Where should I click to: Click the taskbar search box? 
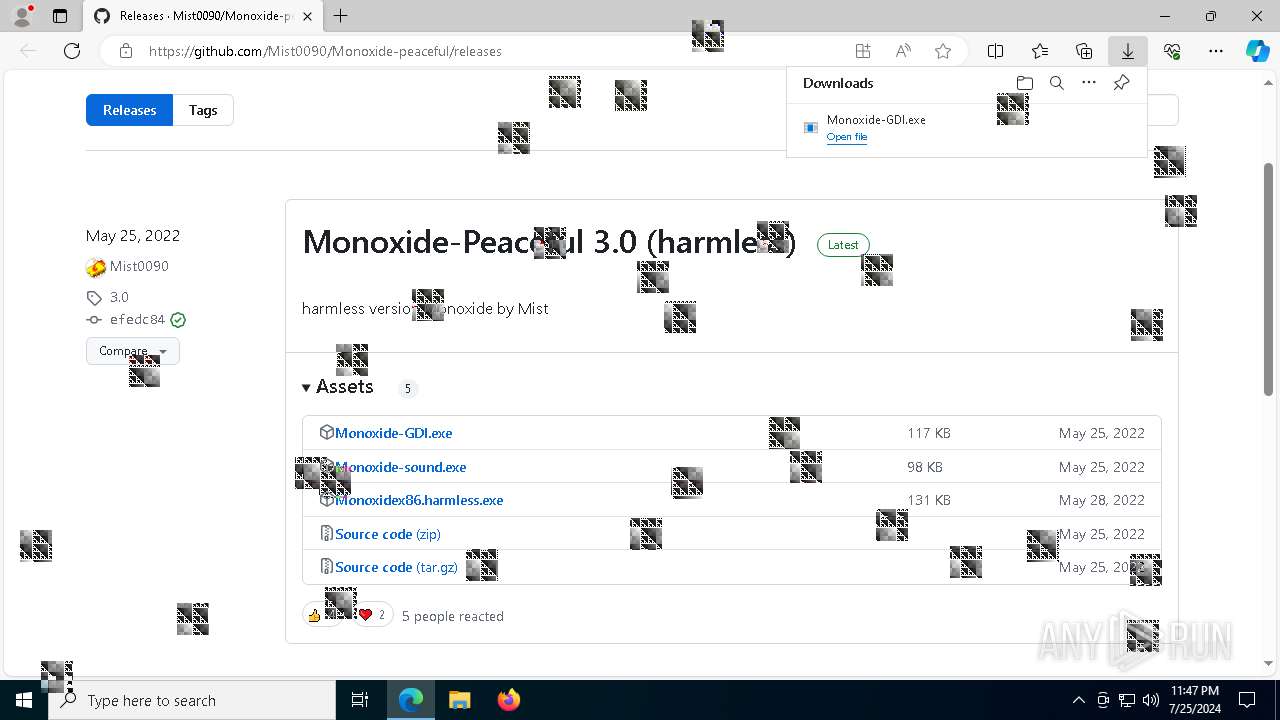pyautogui.click(x=192, y=700)
